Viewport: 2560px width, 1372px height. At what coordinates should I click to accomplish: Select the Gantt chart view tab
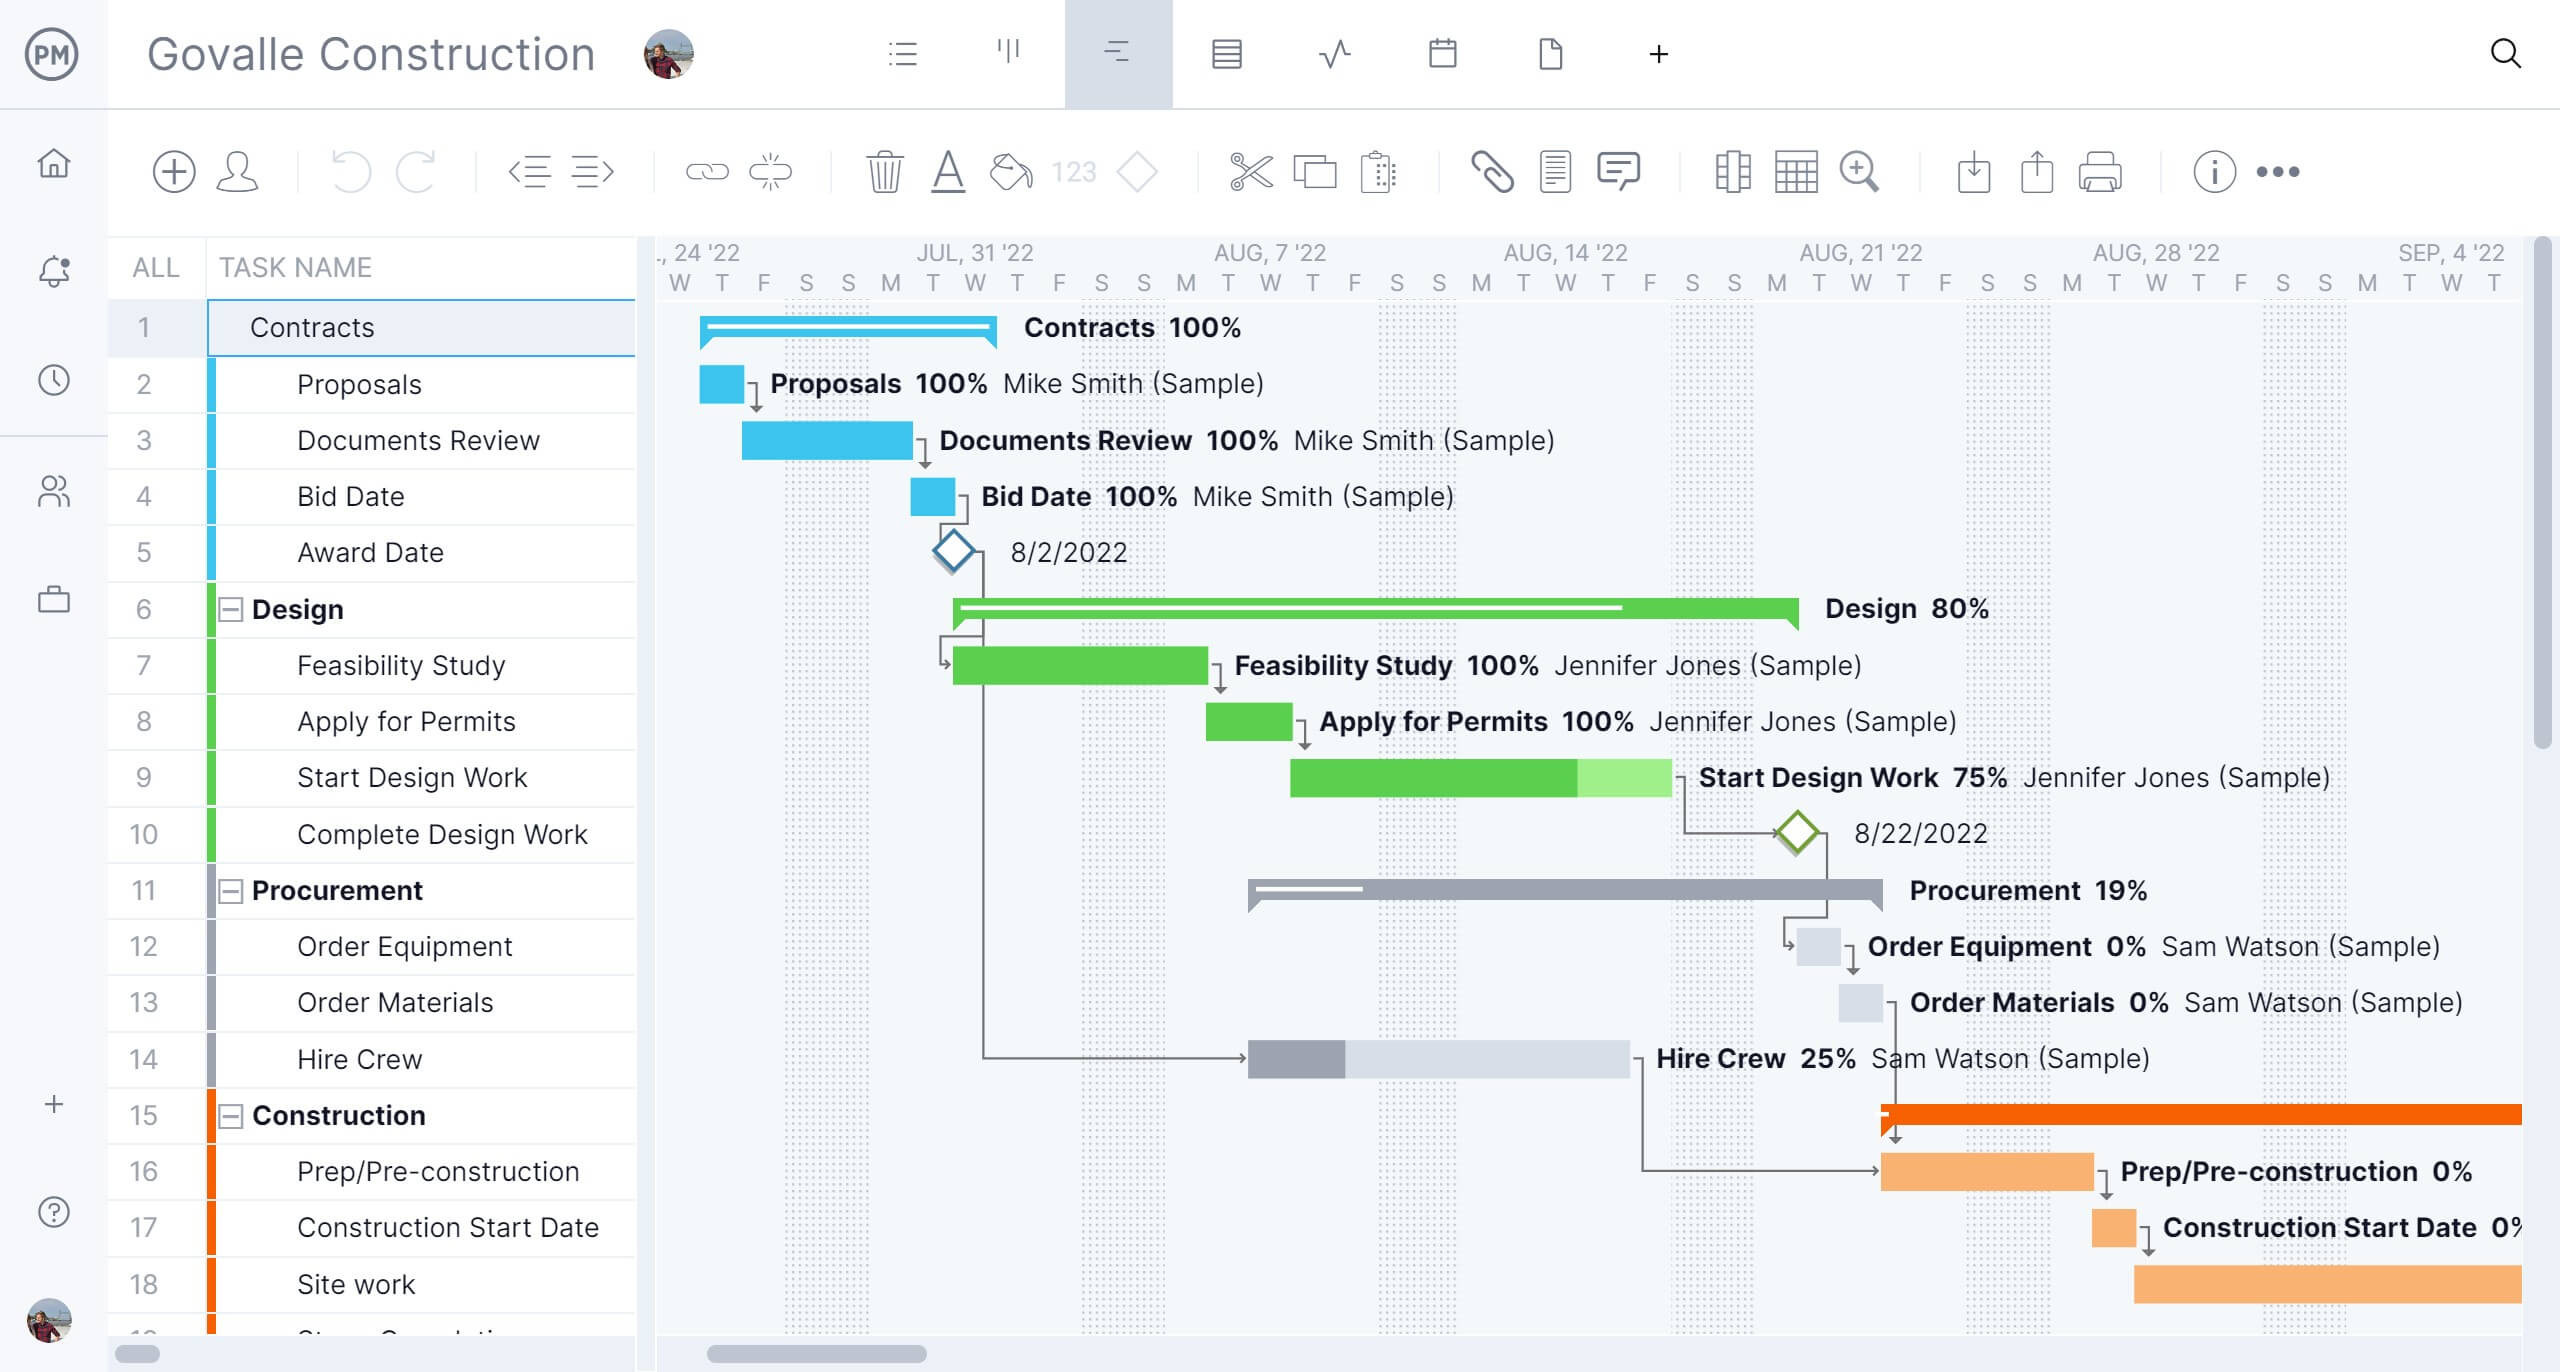click(x=1116, y=54)
